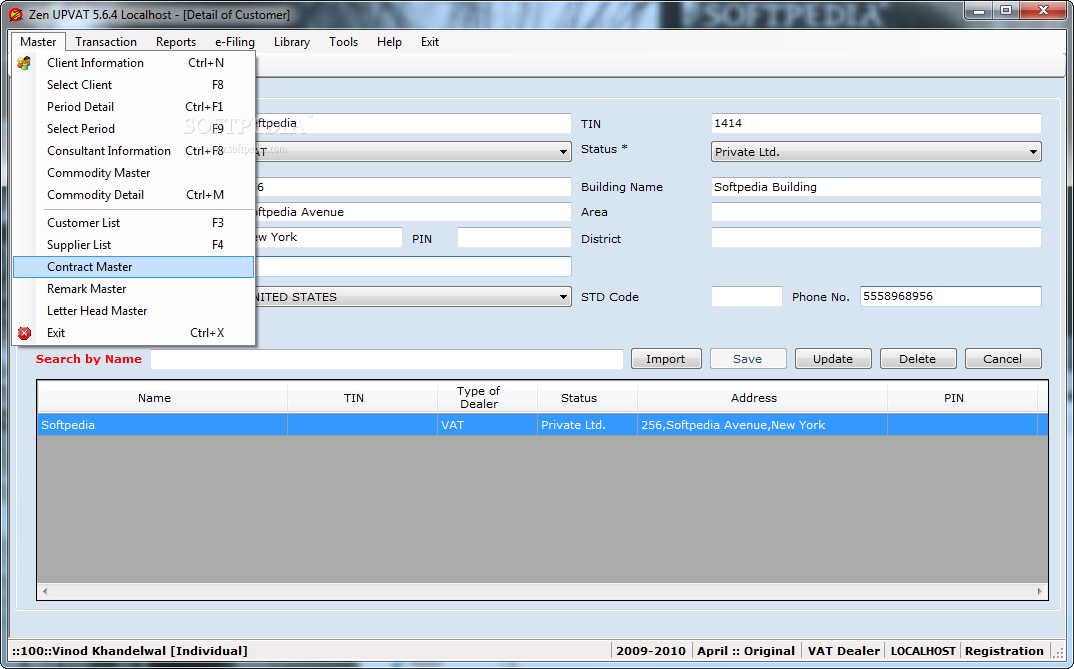The image size is (1074, 669).
Task: Open the Transaction menu
Action: click(x=105, y=42)
